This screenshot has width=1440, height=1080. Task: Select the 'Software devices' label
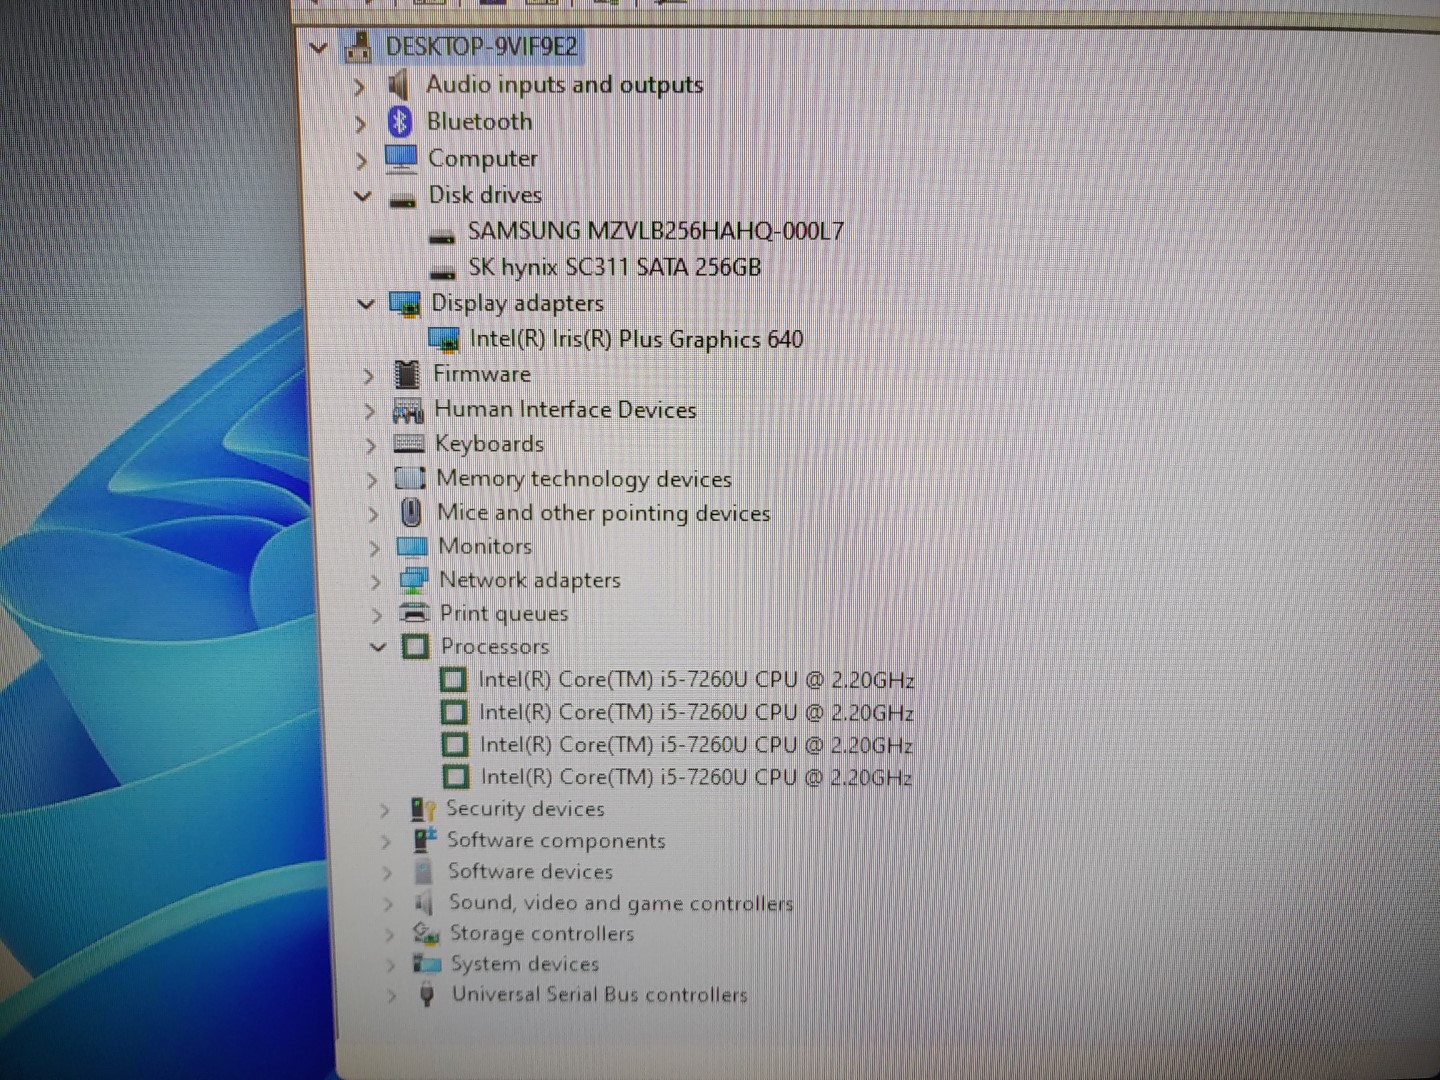(x=530, y=872)
